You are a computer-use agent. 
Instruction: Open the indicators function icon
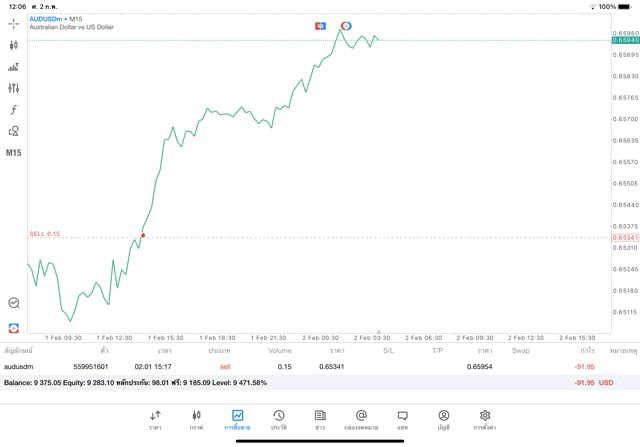(13, 110)
